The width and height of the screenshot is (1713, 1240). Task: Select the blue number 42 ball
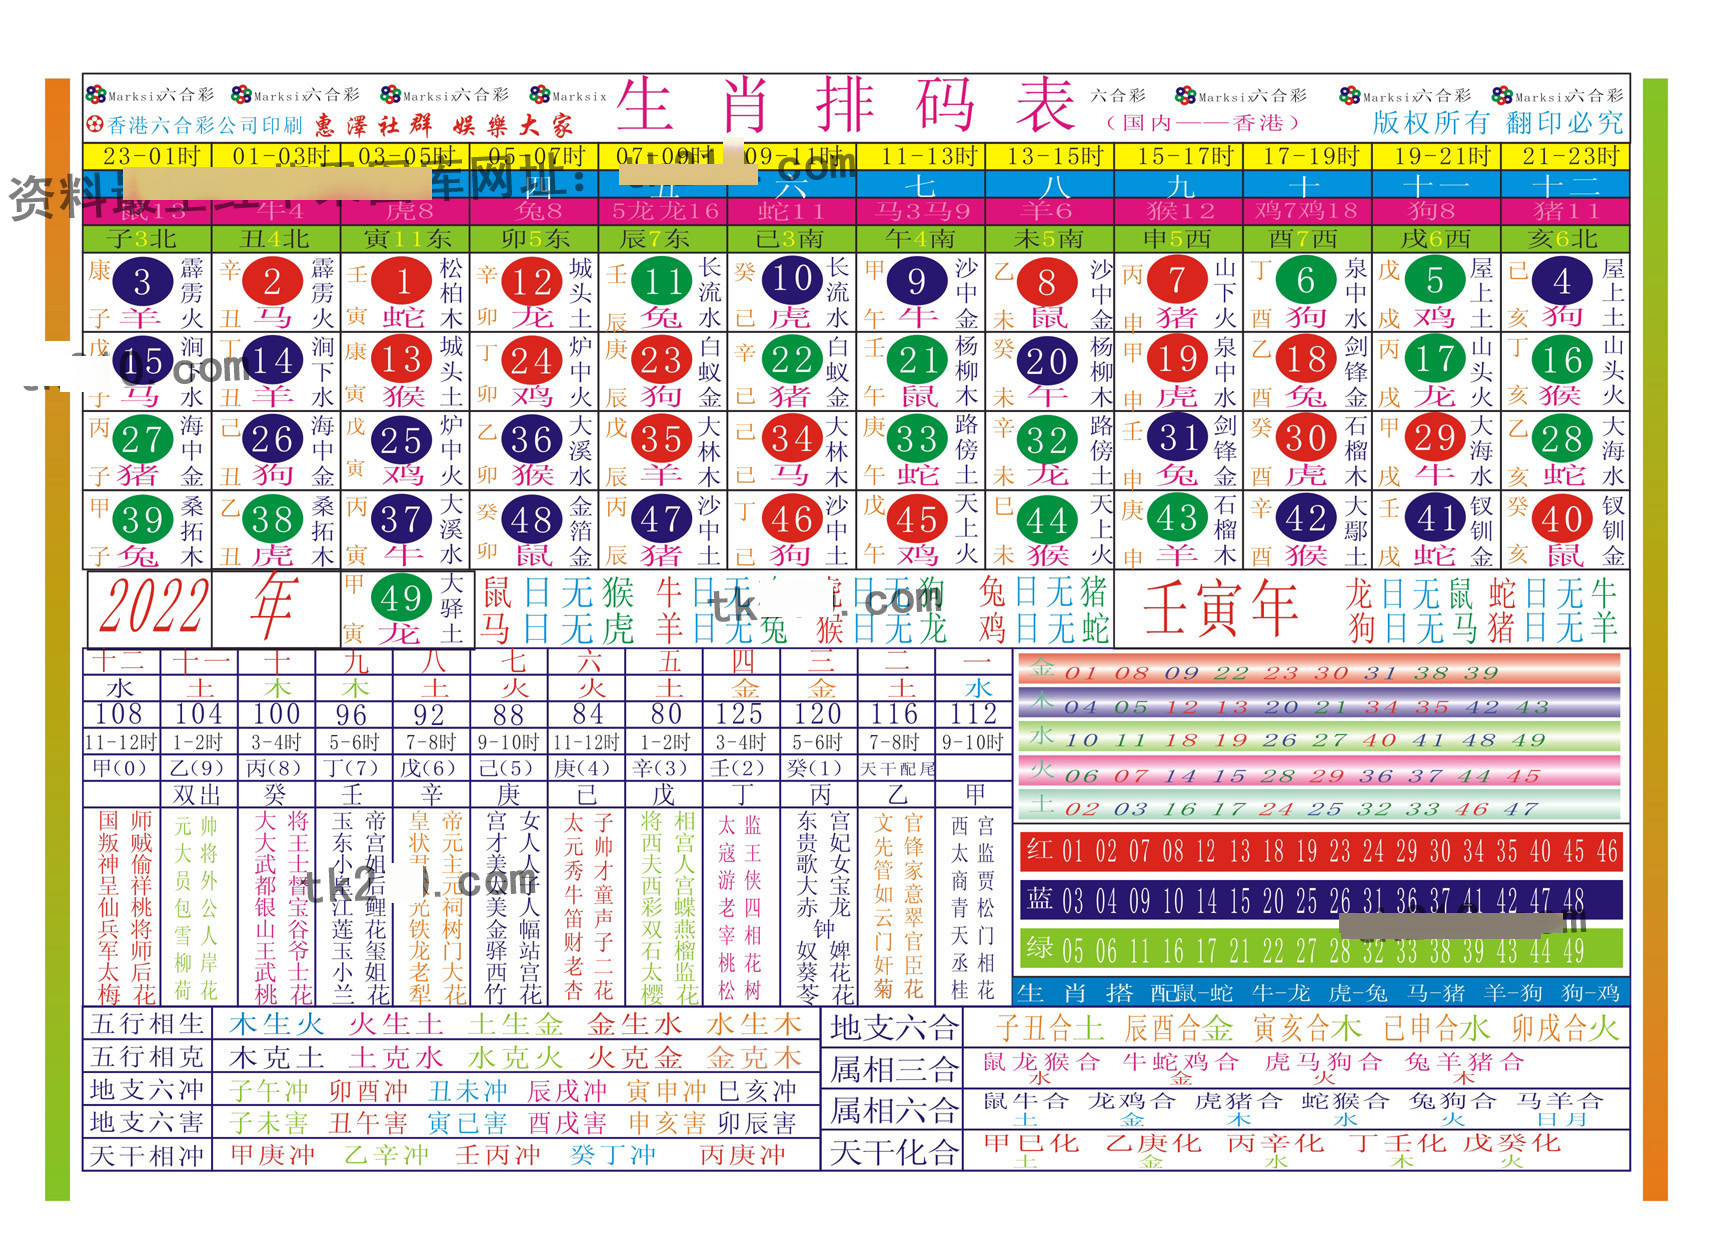tap(1306, 519)
